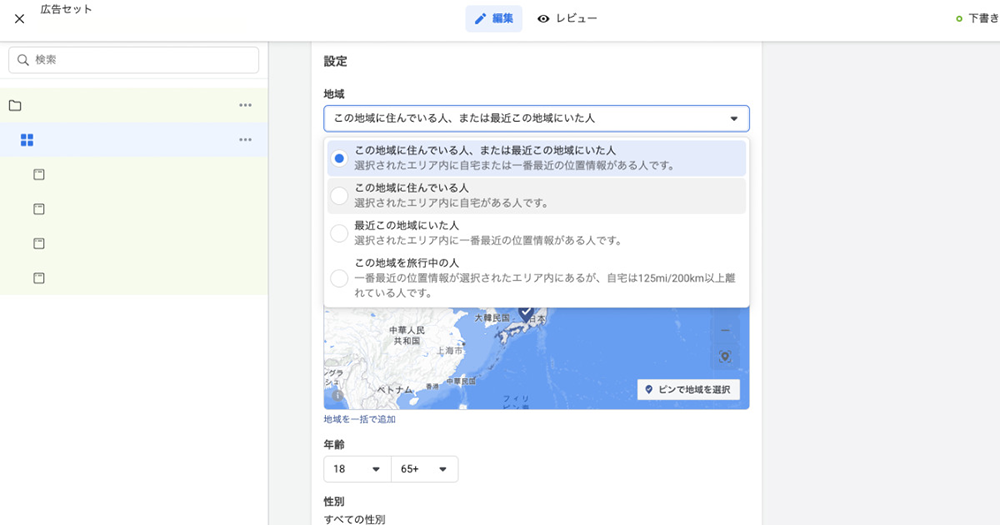Close the ad set editor with X
Screen dimensions: 1000x525
pos(20,19)
